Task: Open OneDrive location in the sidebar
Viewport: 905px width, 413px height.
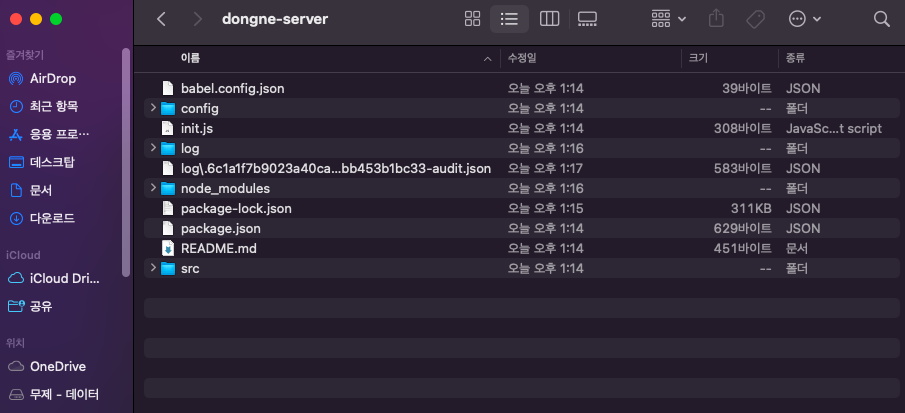Action: (58, 366)
